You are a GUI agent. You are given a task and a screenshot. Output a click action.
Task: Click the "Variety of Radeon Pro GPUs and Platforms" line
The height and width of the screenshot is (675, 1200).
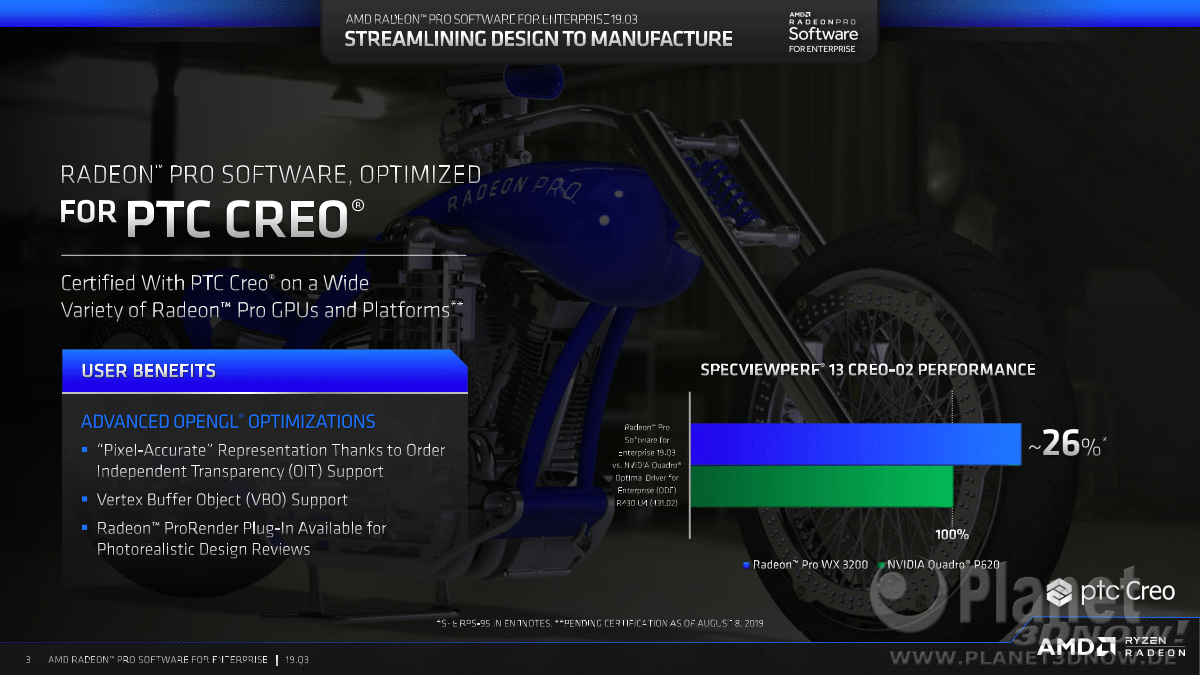(262, 310)
